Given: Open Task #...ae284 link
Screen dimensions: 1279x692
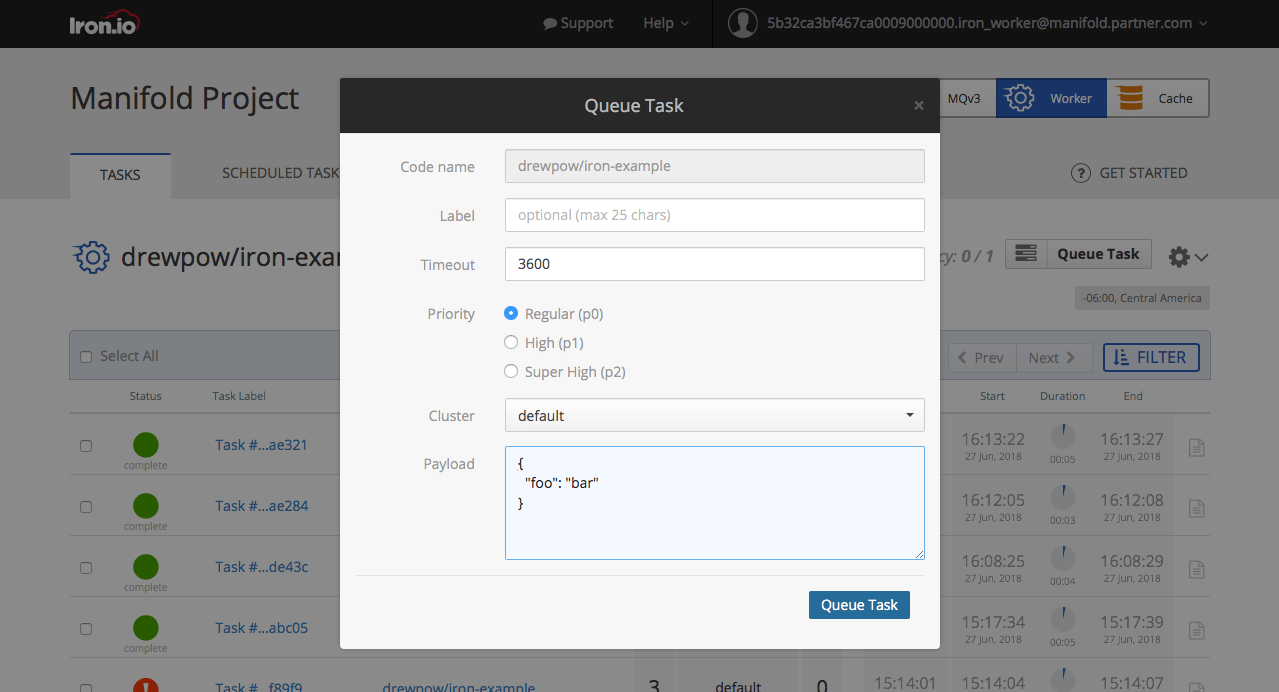Looking at the screenshot, I should tap(261, 506).
